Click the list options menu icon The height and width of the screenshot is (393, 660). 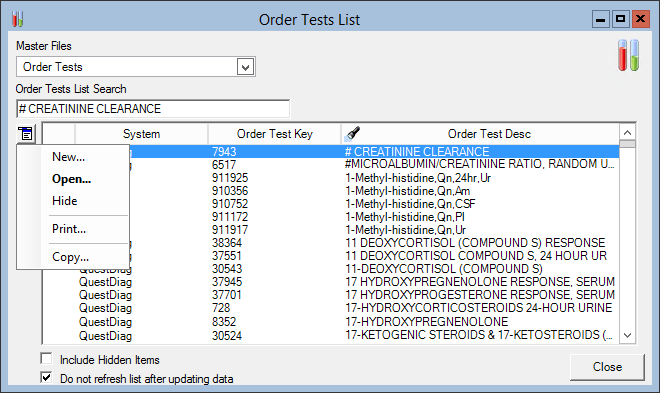pyautogui.click(x=26, y=134)
